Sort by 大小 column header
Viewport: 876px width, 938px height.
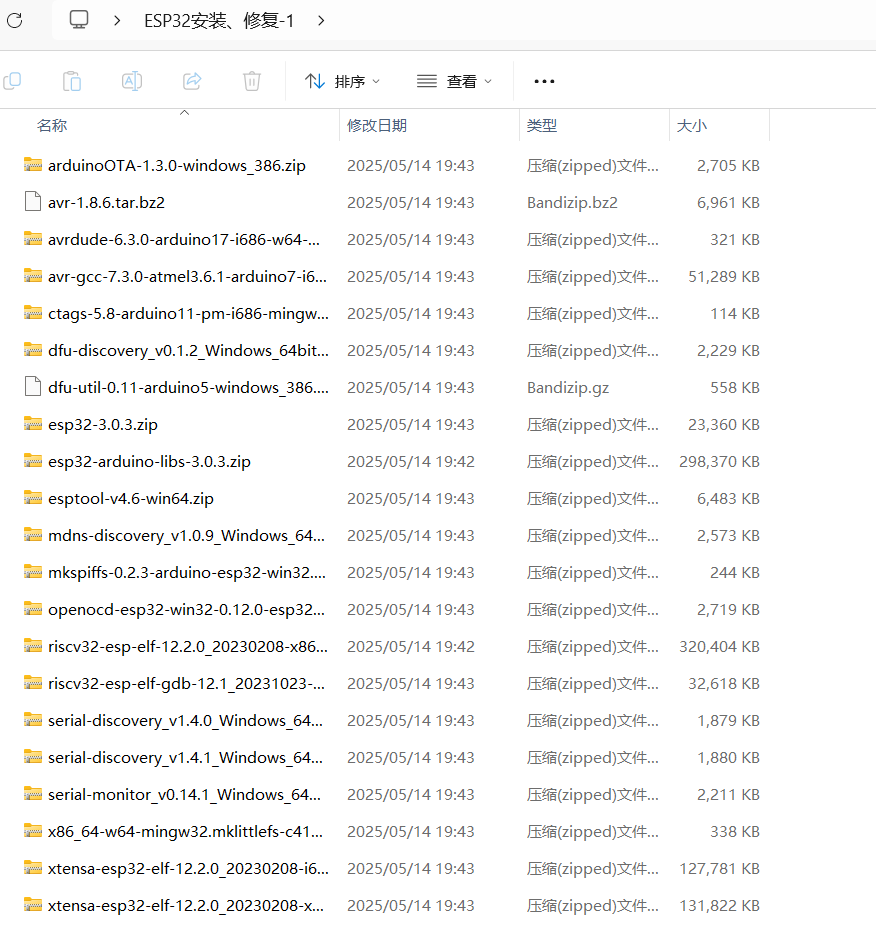pos(692,126)
